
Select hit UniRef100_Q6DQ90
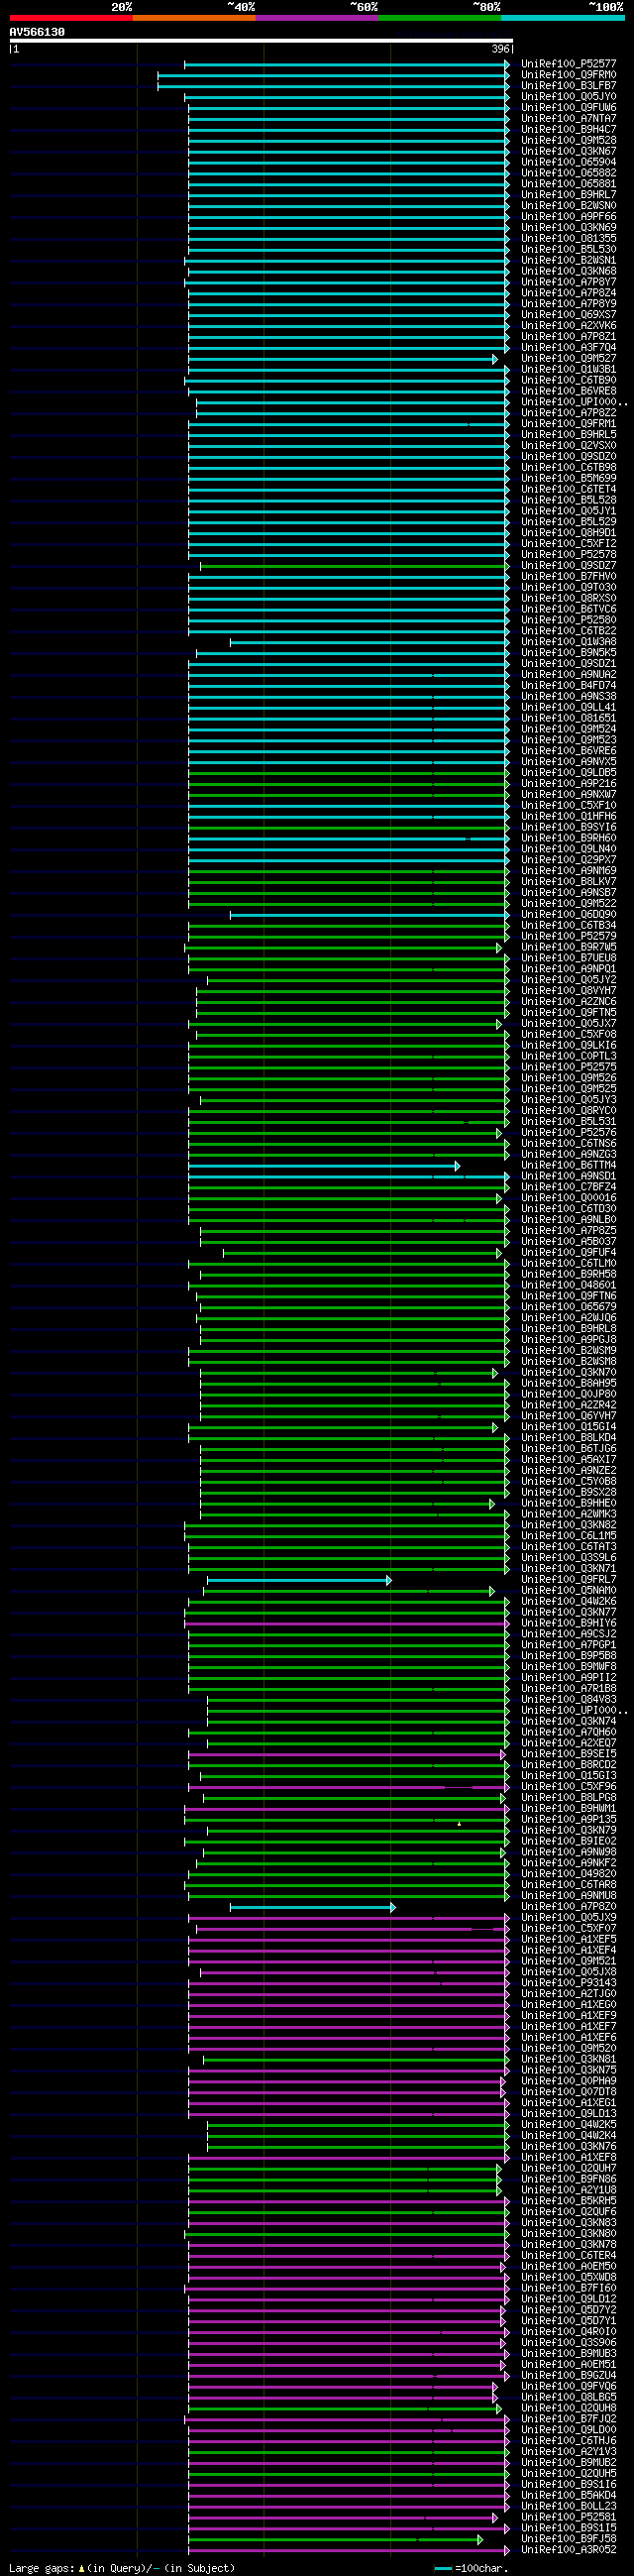tap(568, 915)
